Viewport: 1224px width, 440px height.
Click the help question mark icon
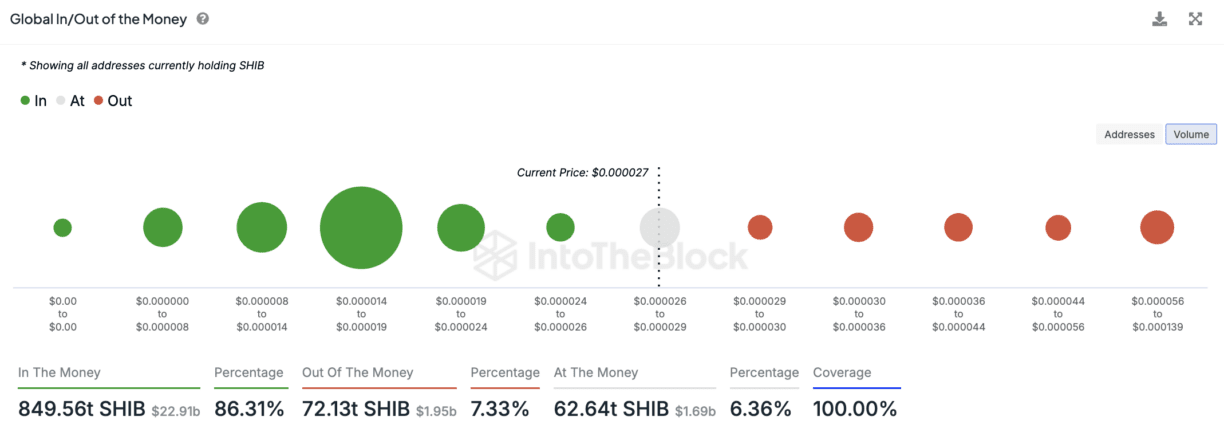203,19
